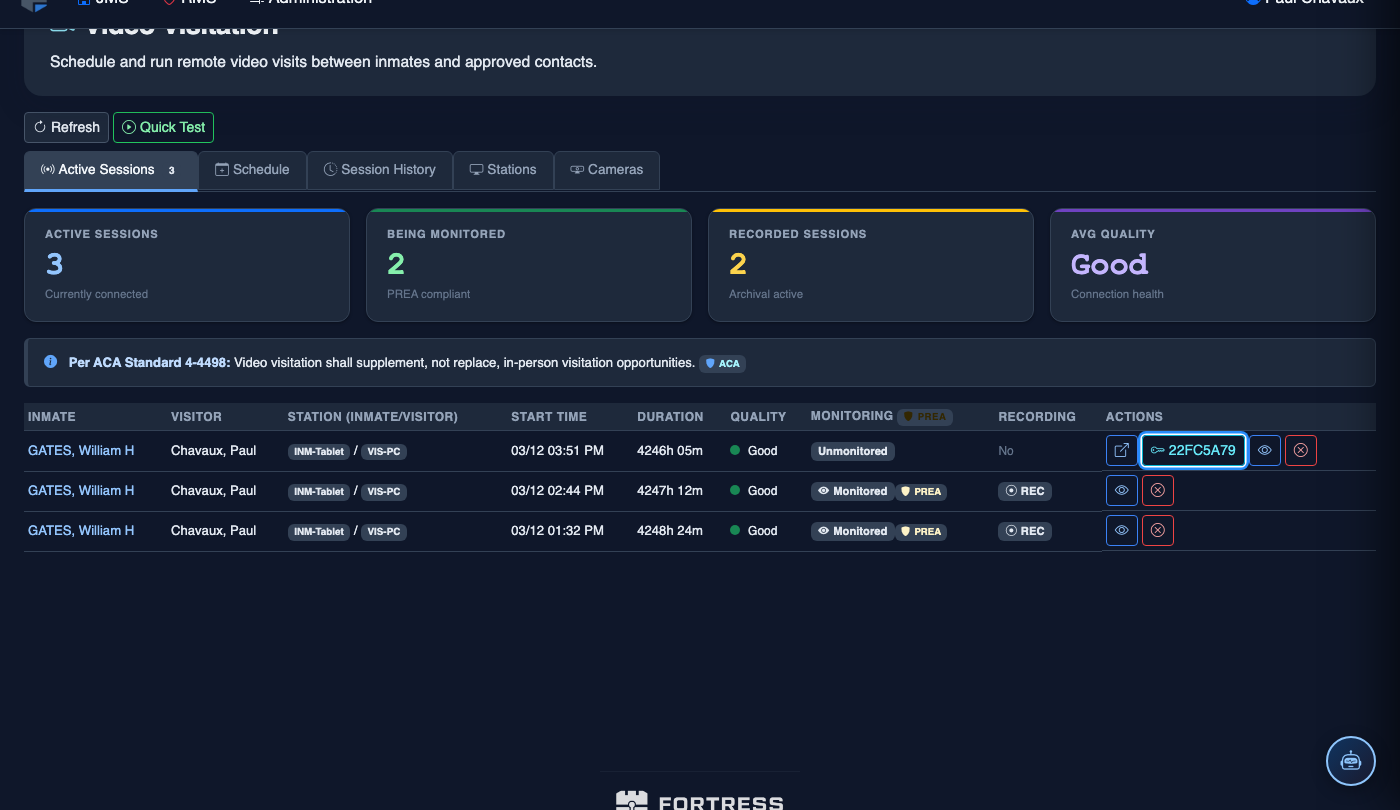Viewport: 1400px width, 810px height.
Task: Open the Cameras tab
Action: (606, 170)
